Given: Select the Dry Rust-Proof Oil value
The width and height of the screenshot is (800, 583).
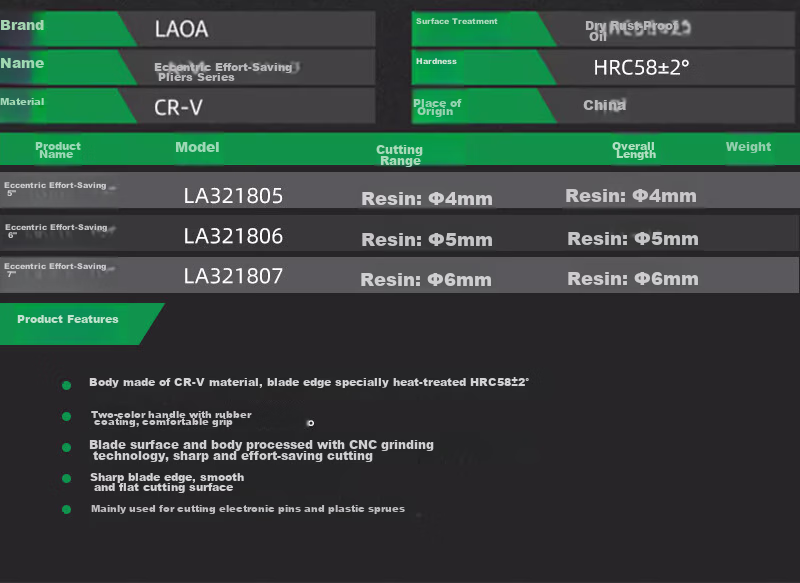Looking at the screenshot, I should tap(633, 31).
